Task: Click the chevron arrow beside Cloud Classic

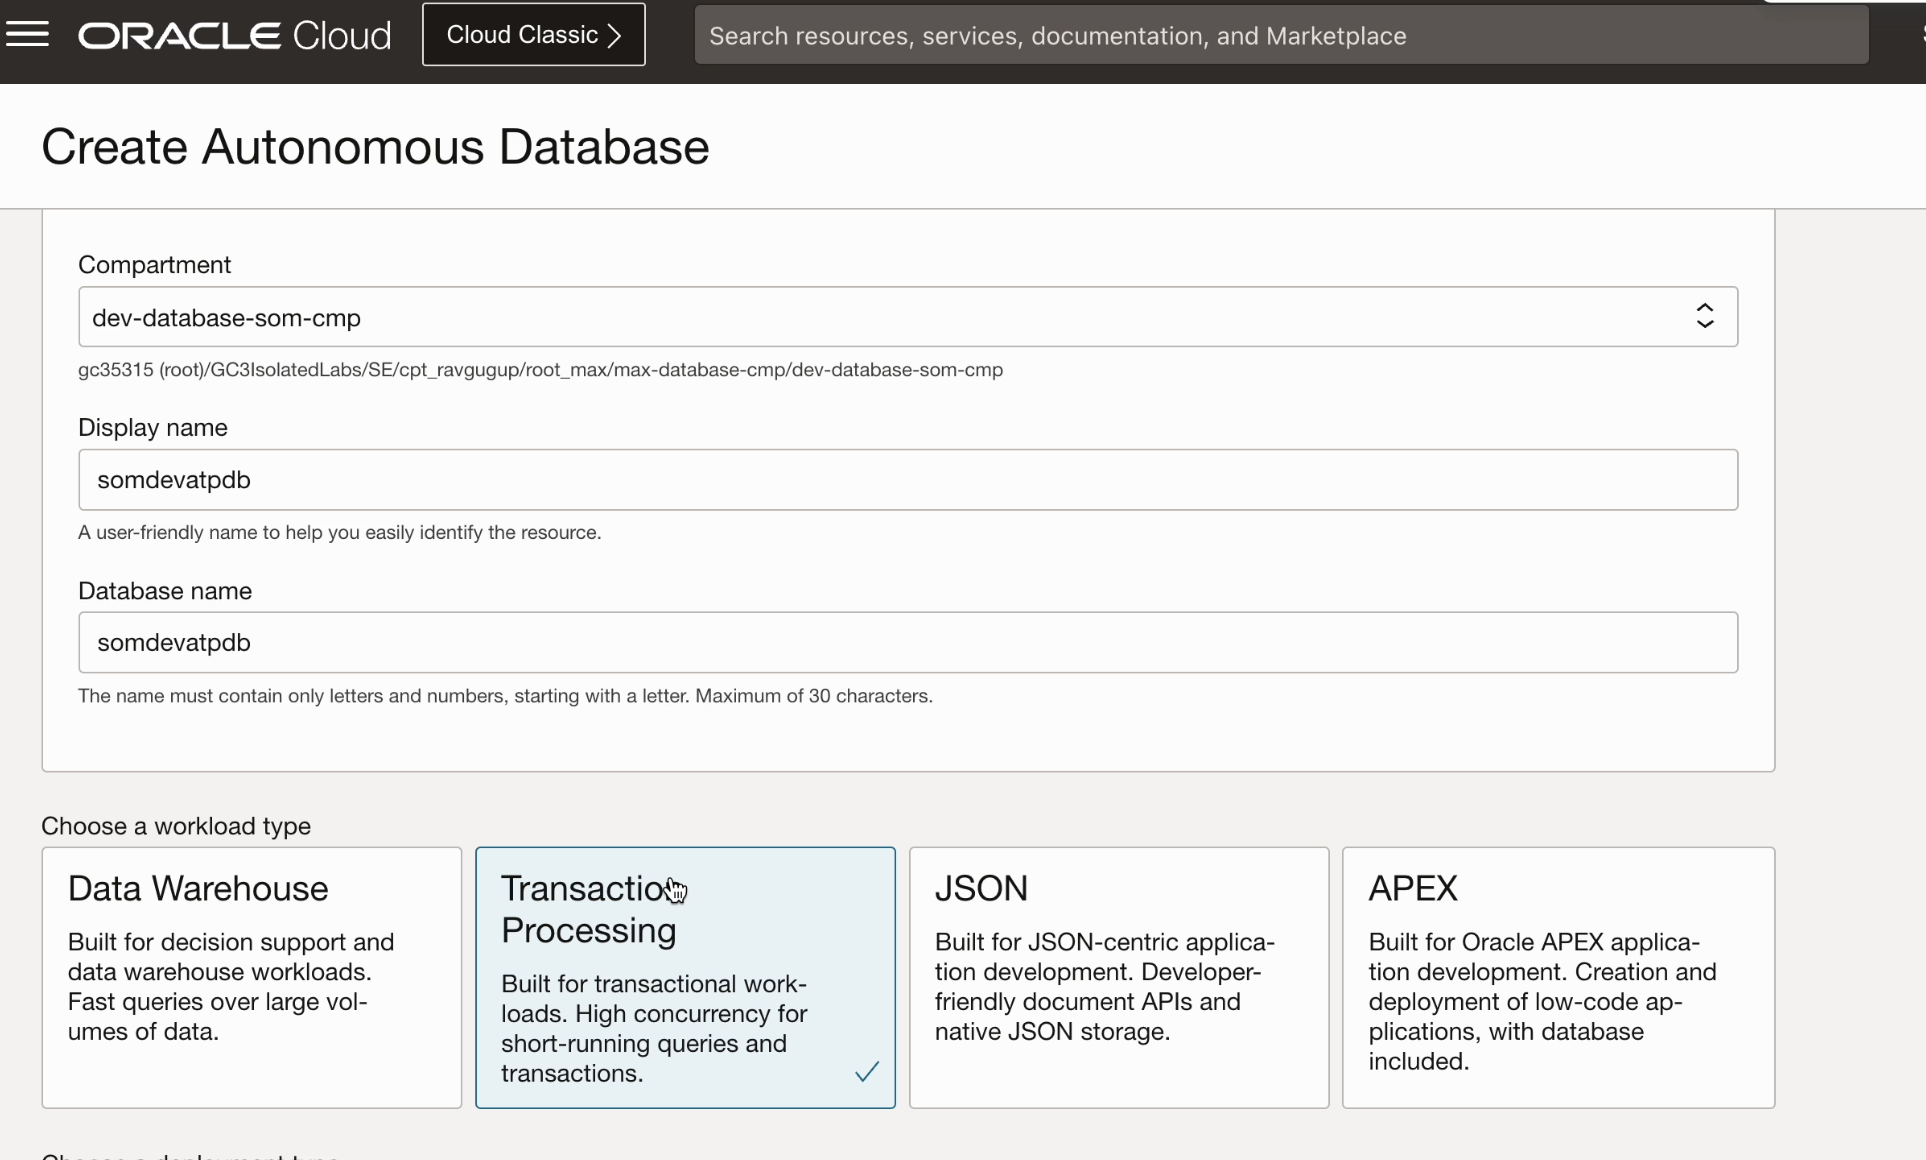Action: coord(615,36)
